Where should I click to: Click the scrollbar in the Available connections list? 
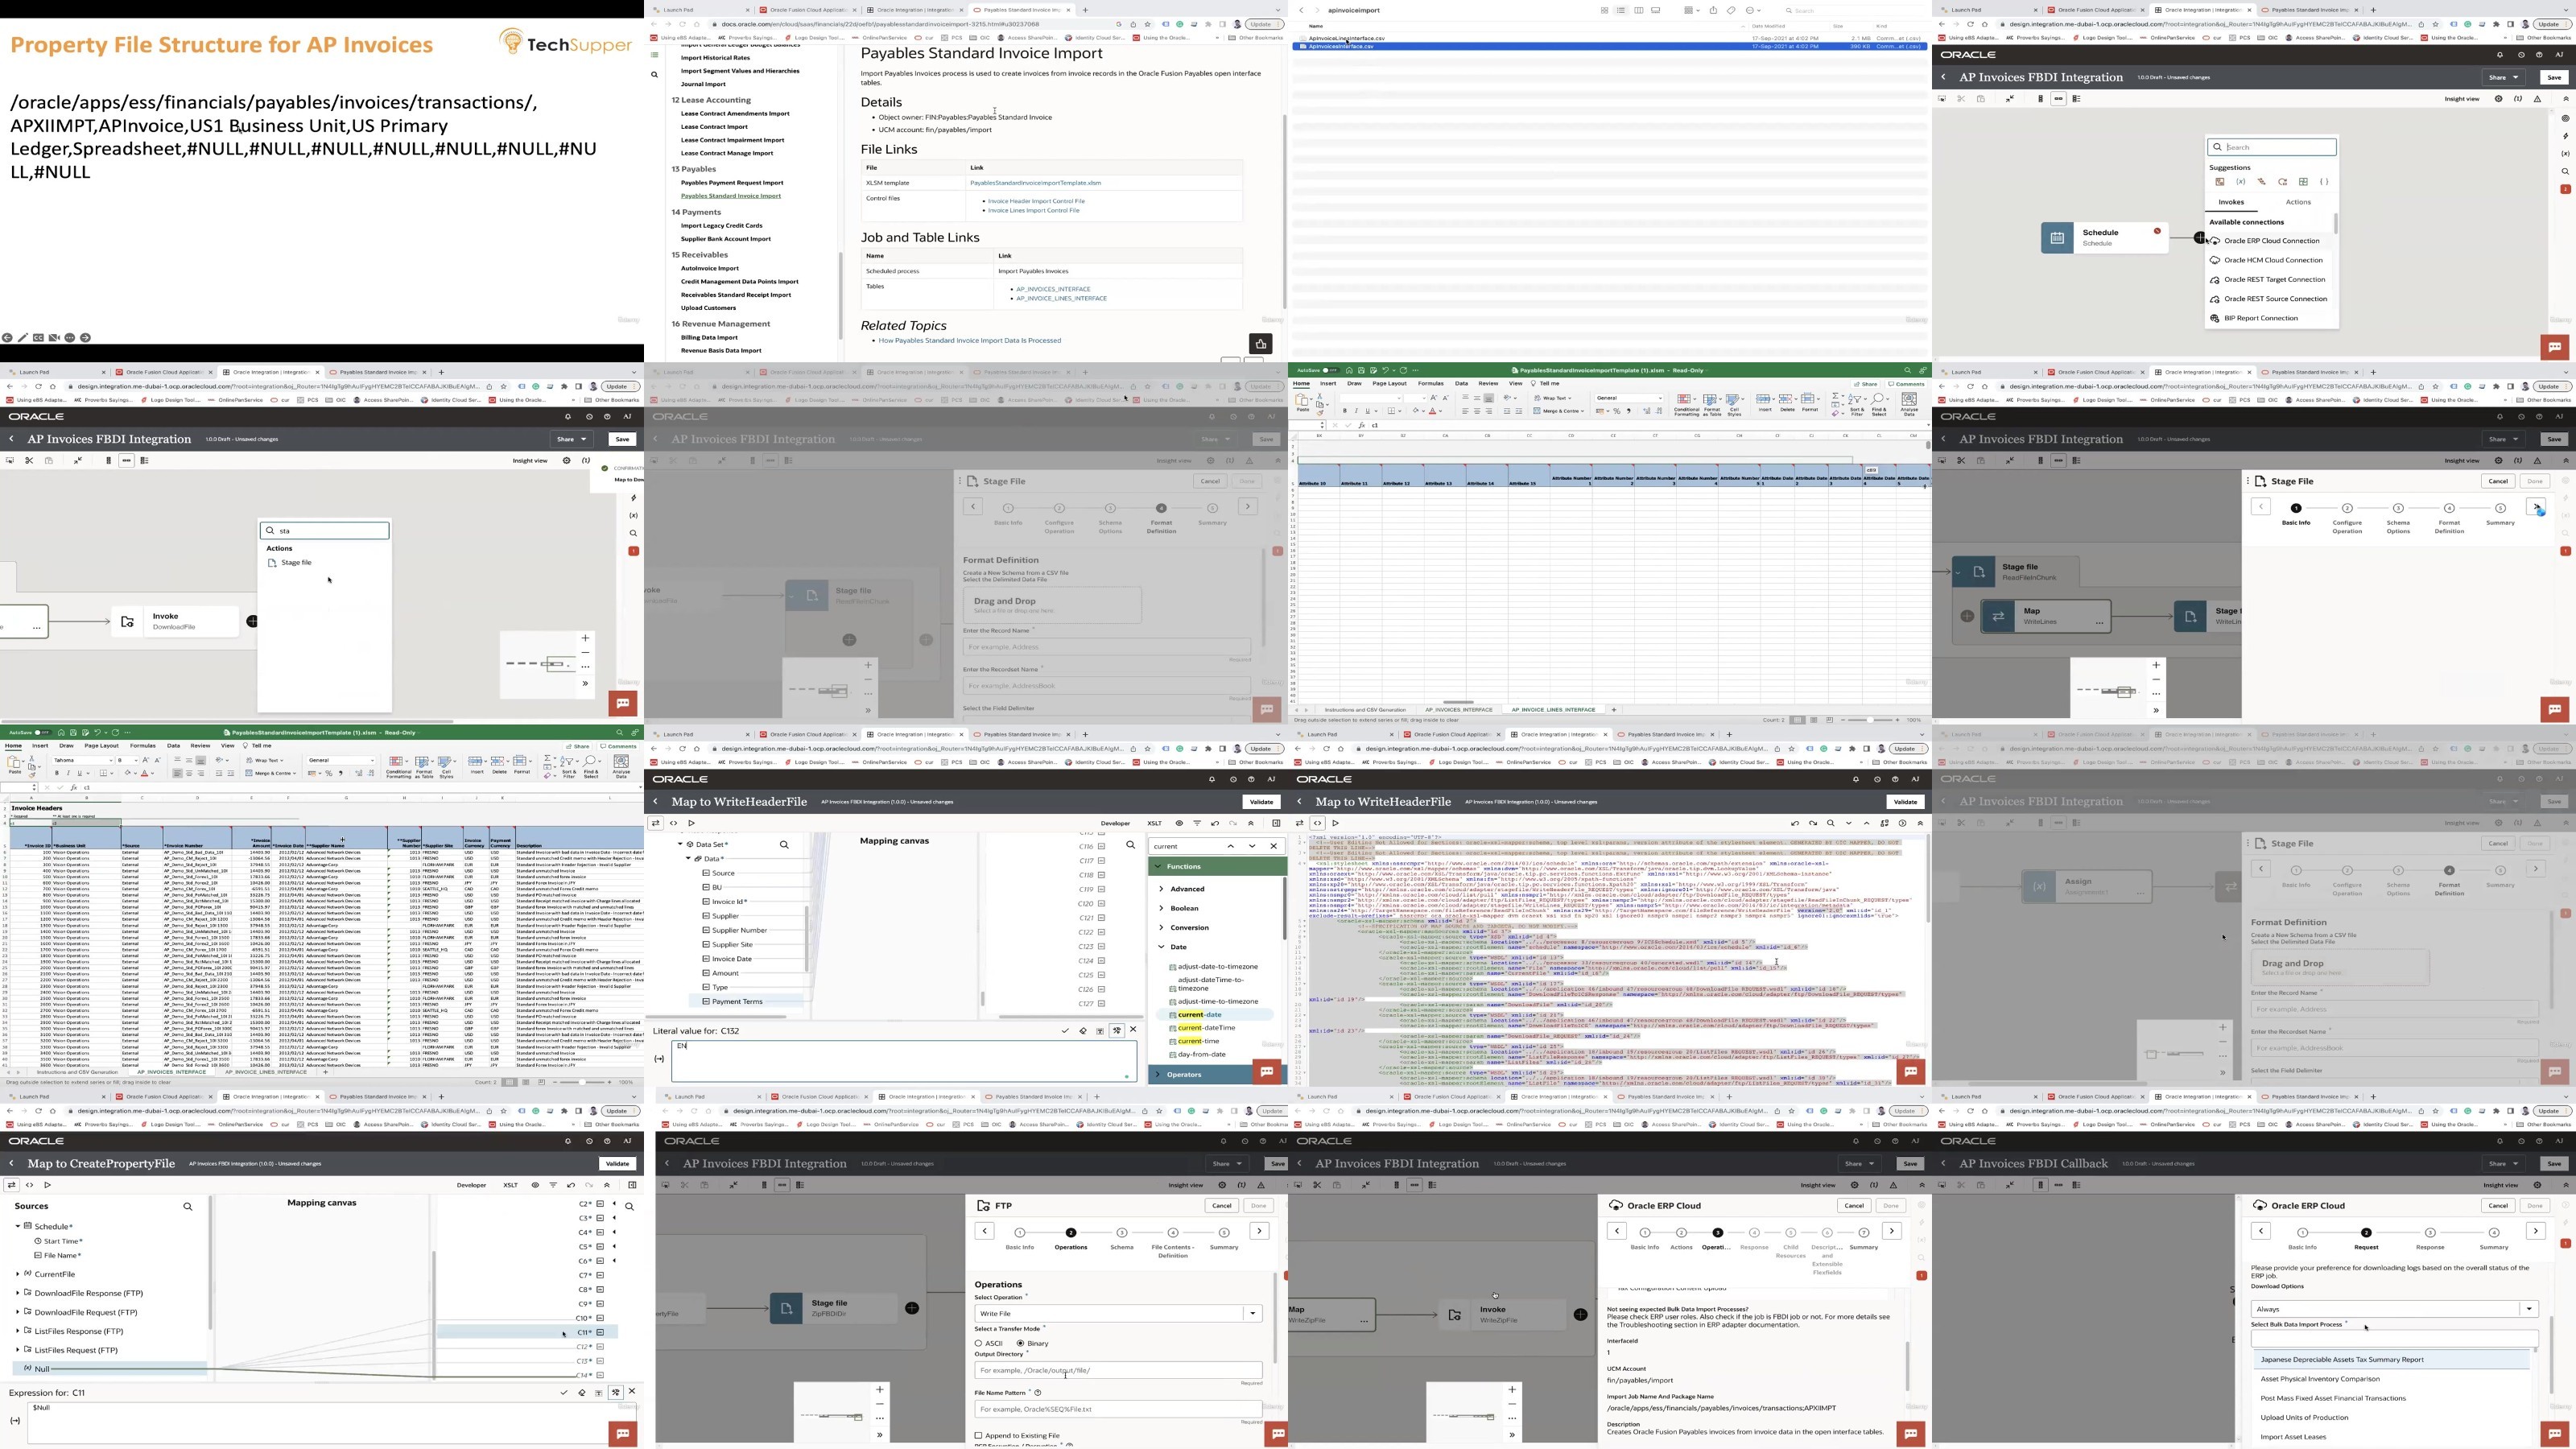(x=2336, y=224)
